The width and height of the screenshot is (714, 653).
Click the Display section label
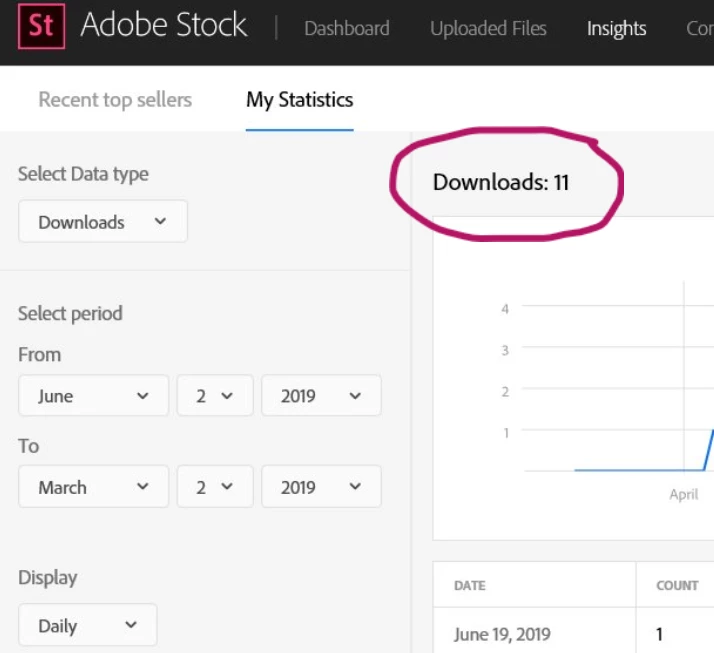coord(48,577)
